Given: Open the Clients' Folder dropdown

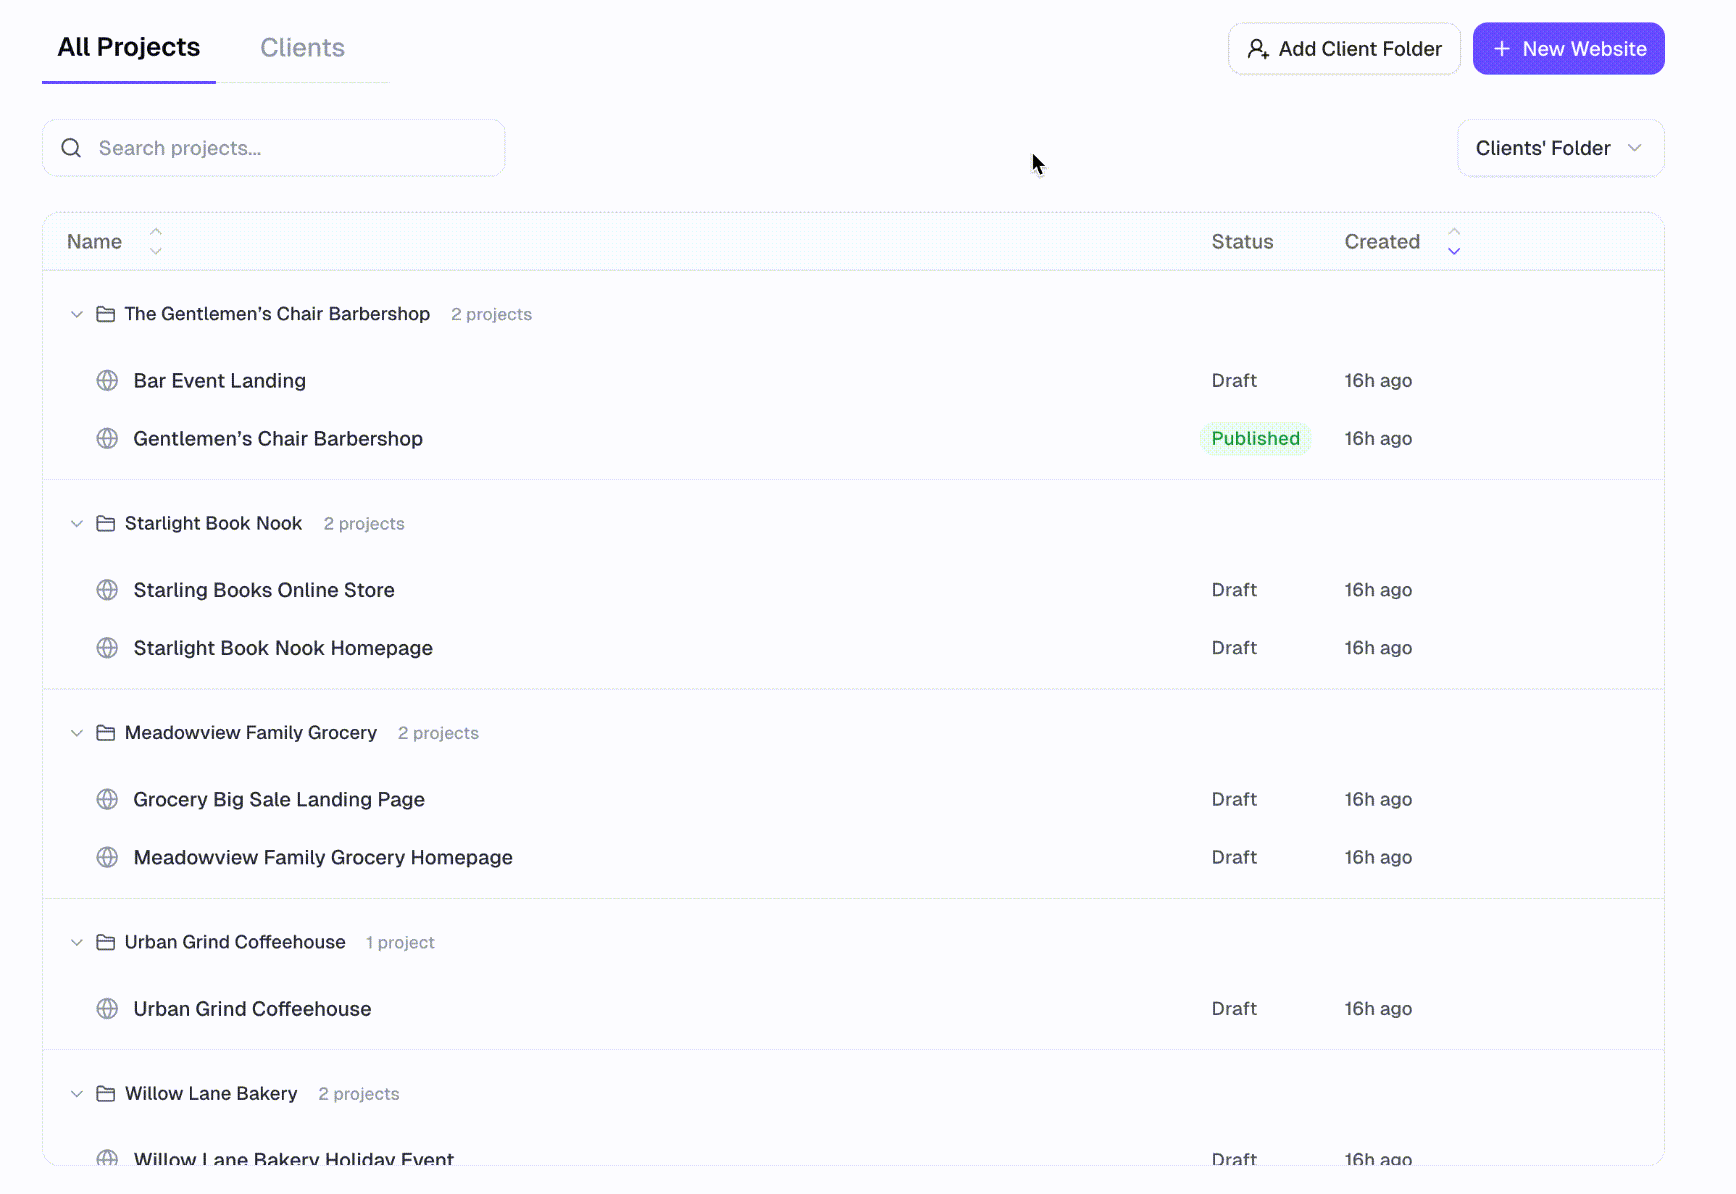Looking at the screenshot, I should [1559, 147].
